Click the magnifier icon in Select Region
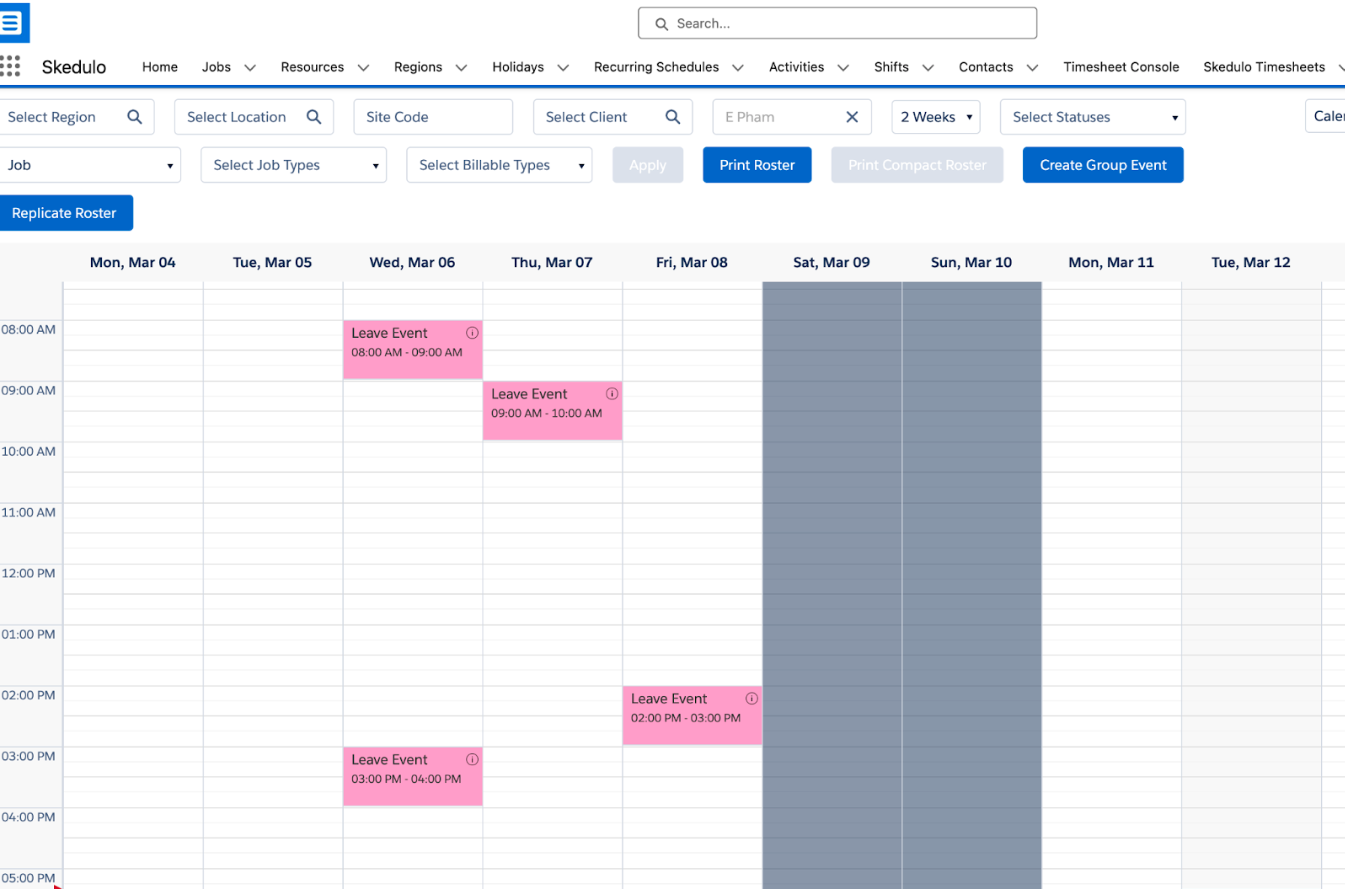 tap(135, 117)
